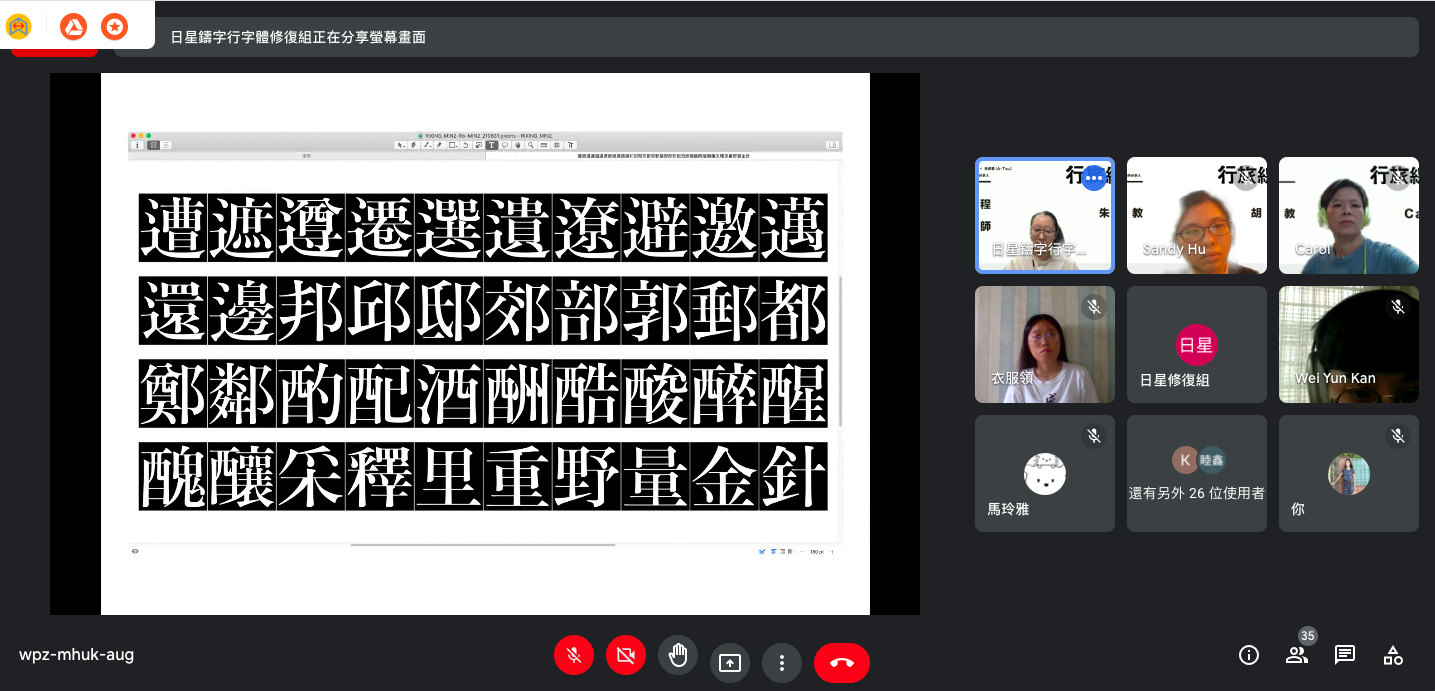This screenshot has height=691, width=1435.
Task: Click the present screen icon
Action: [x=730, y=662]
